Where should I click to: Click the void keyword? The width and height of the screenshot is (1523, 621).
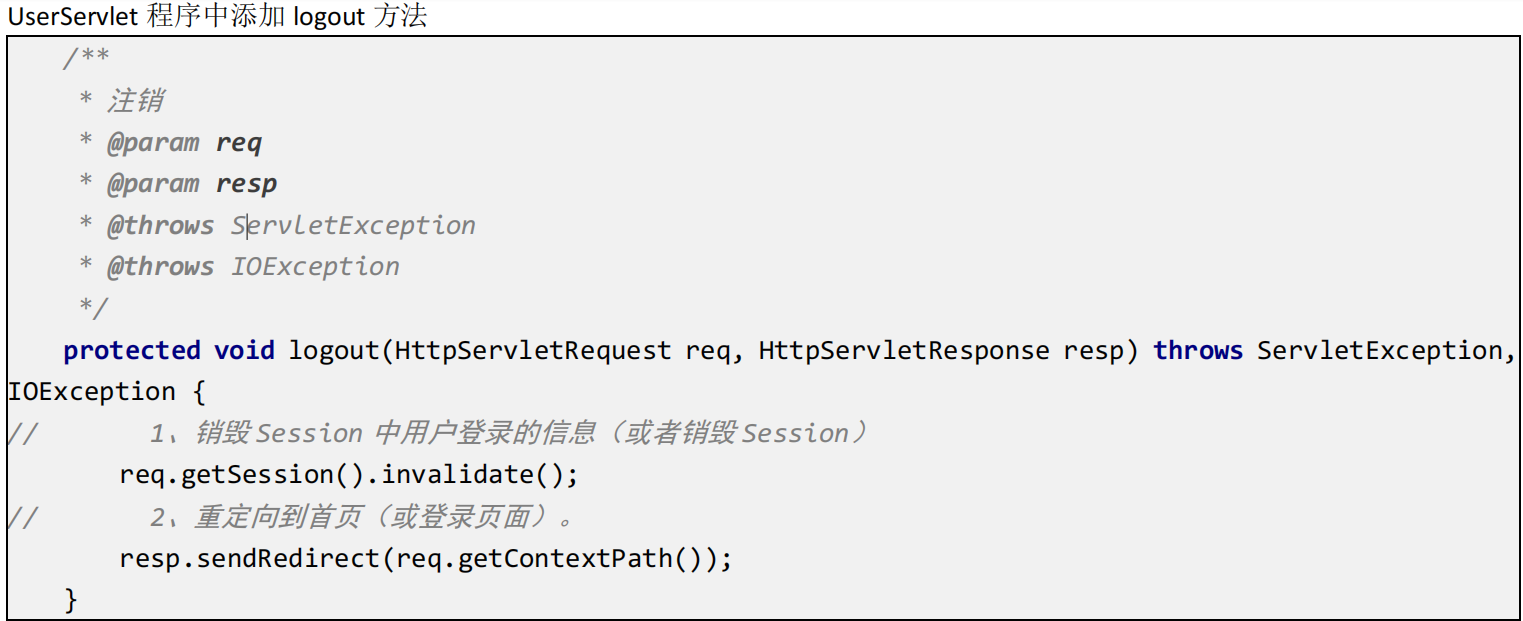244,351
